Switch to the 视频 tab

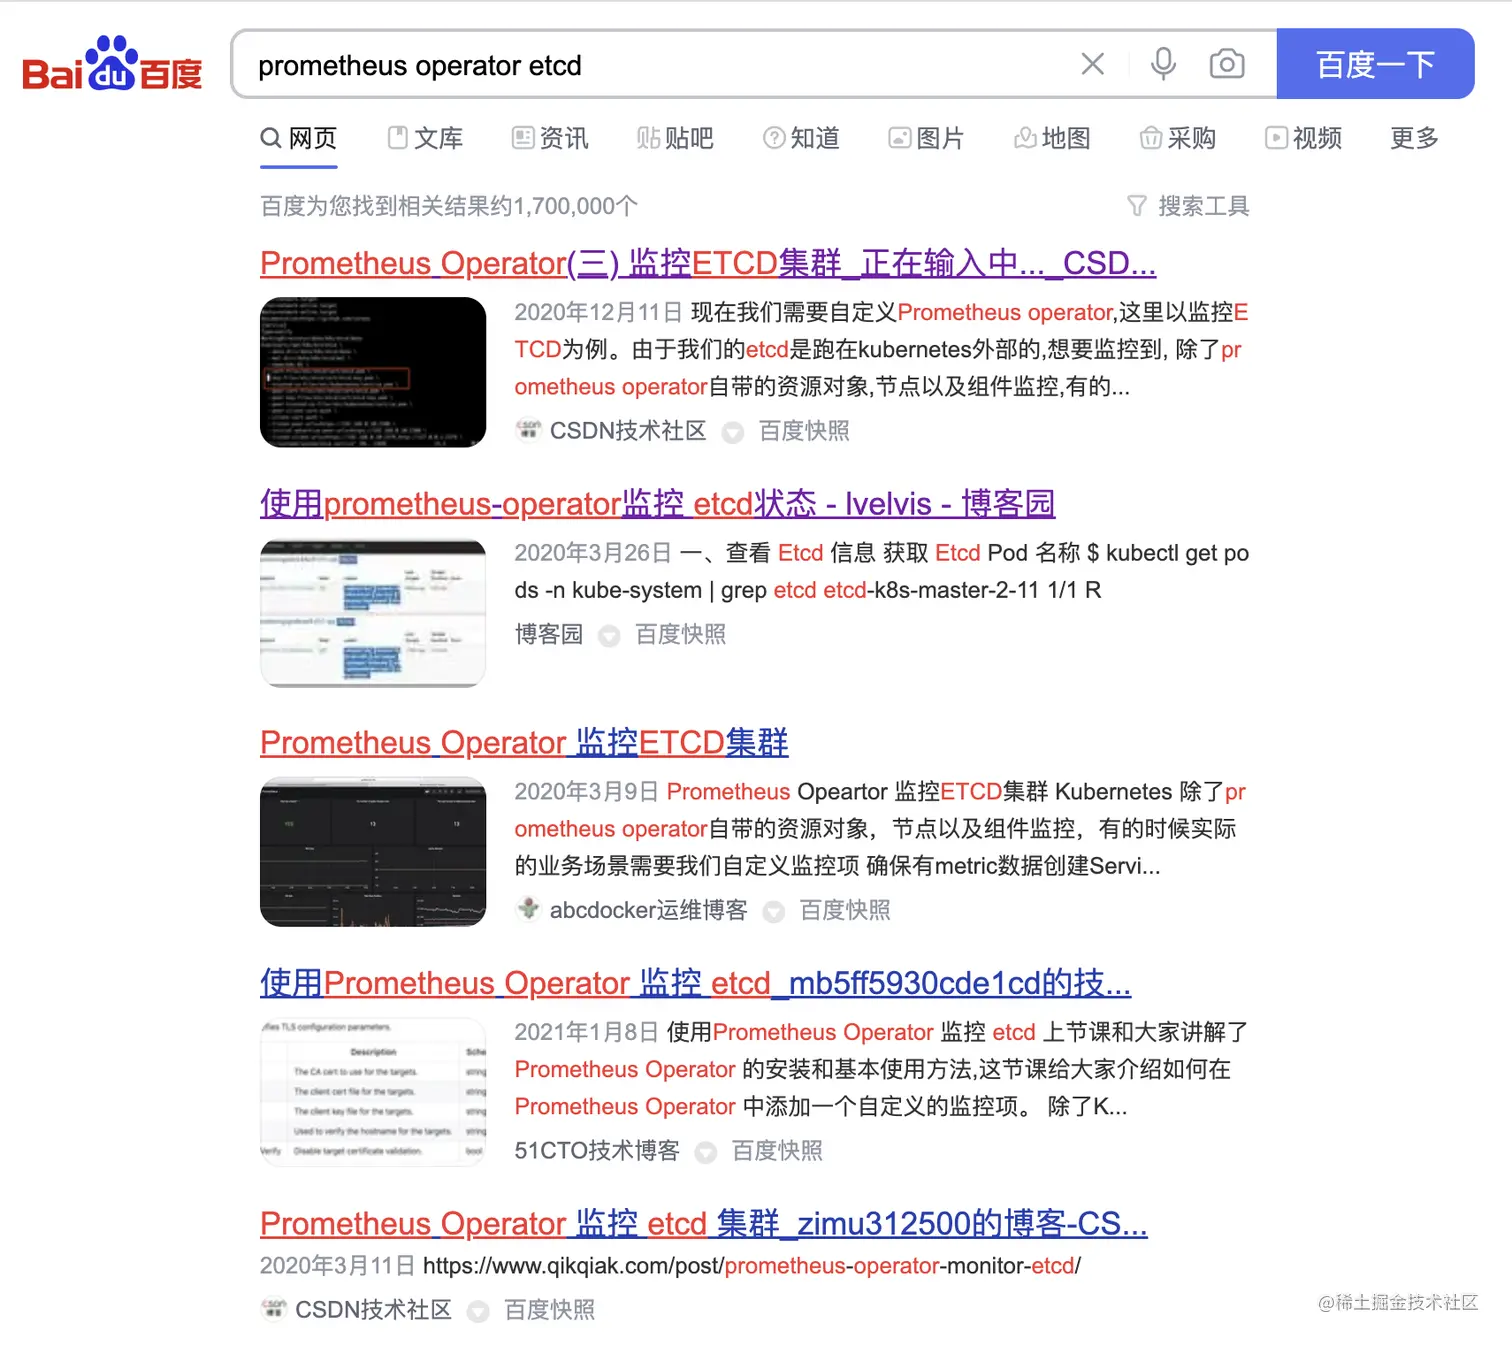click(x=1304, y=138)
